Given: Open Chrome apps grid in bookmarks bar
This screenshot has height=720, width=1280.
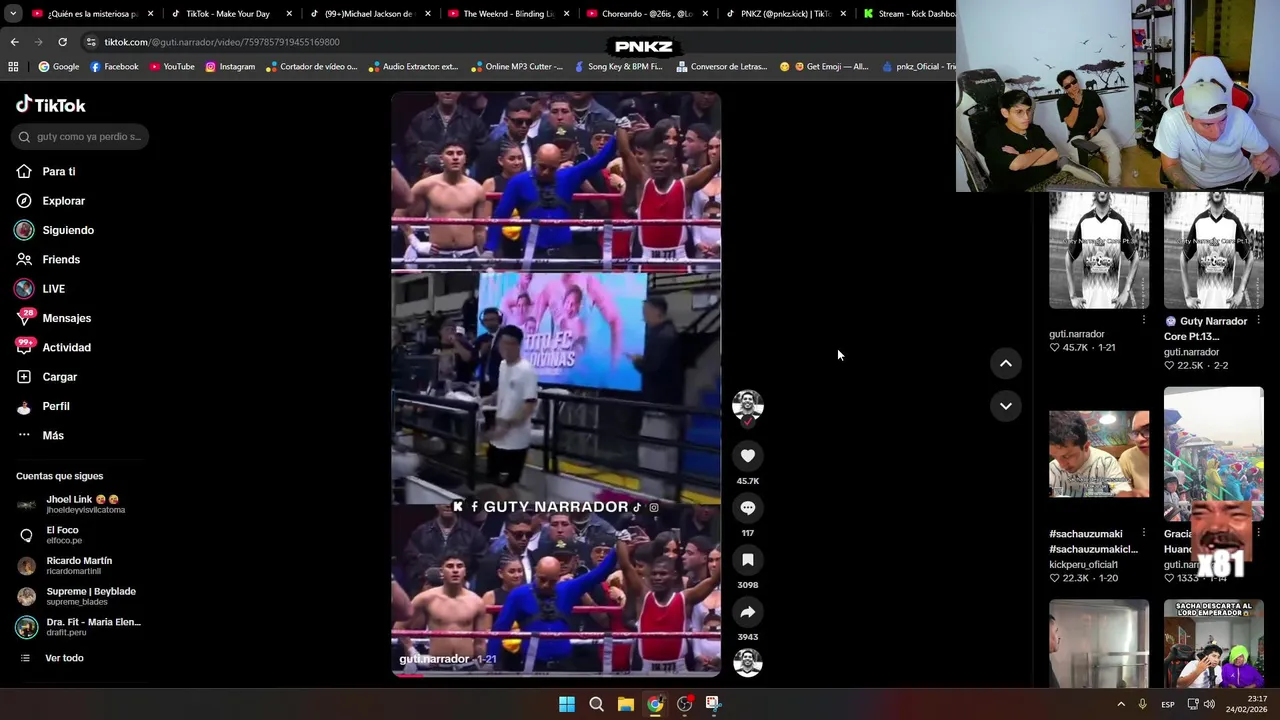Looking at the screenshot, I should click(13, 67).
